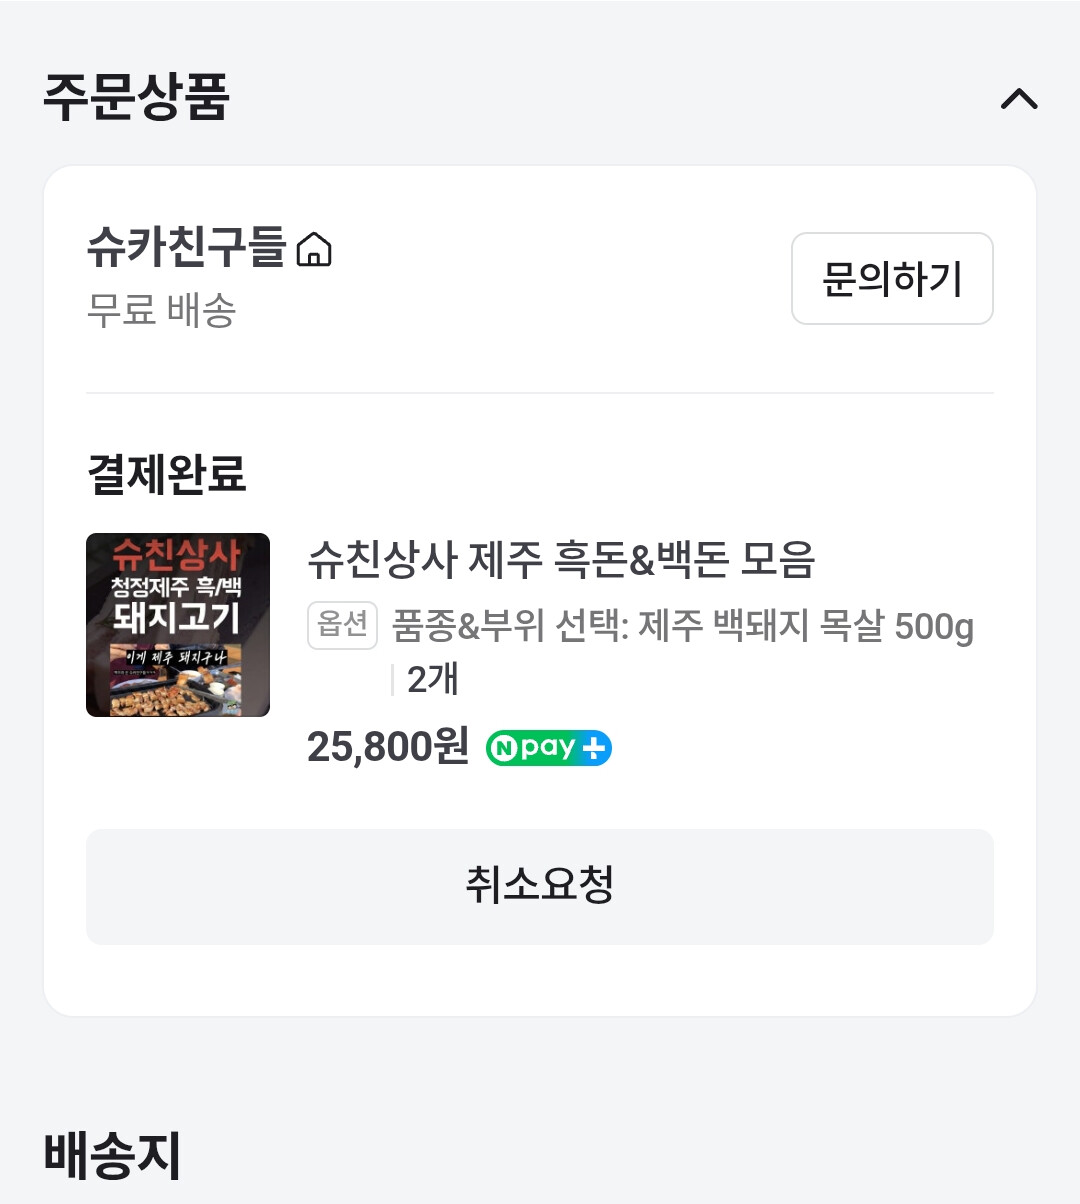The width and height of the screenshot is (1080, 1204).
Task: Select the 배송지 section heading
Action: pos(112,1155)
